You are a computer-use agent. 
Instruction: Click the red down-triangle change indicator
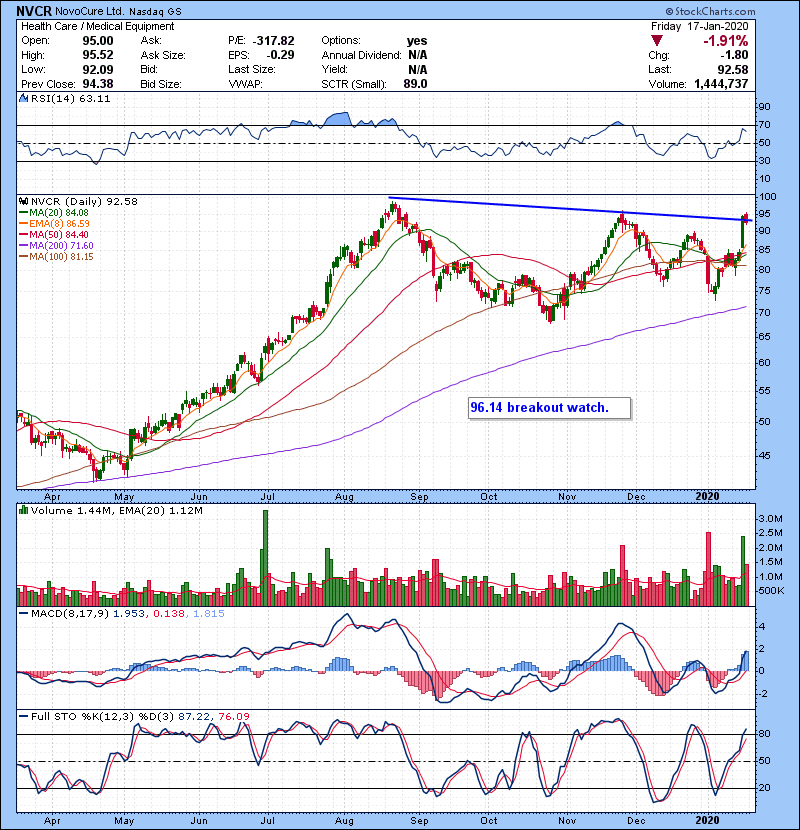657,41
